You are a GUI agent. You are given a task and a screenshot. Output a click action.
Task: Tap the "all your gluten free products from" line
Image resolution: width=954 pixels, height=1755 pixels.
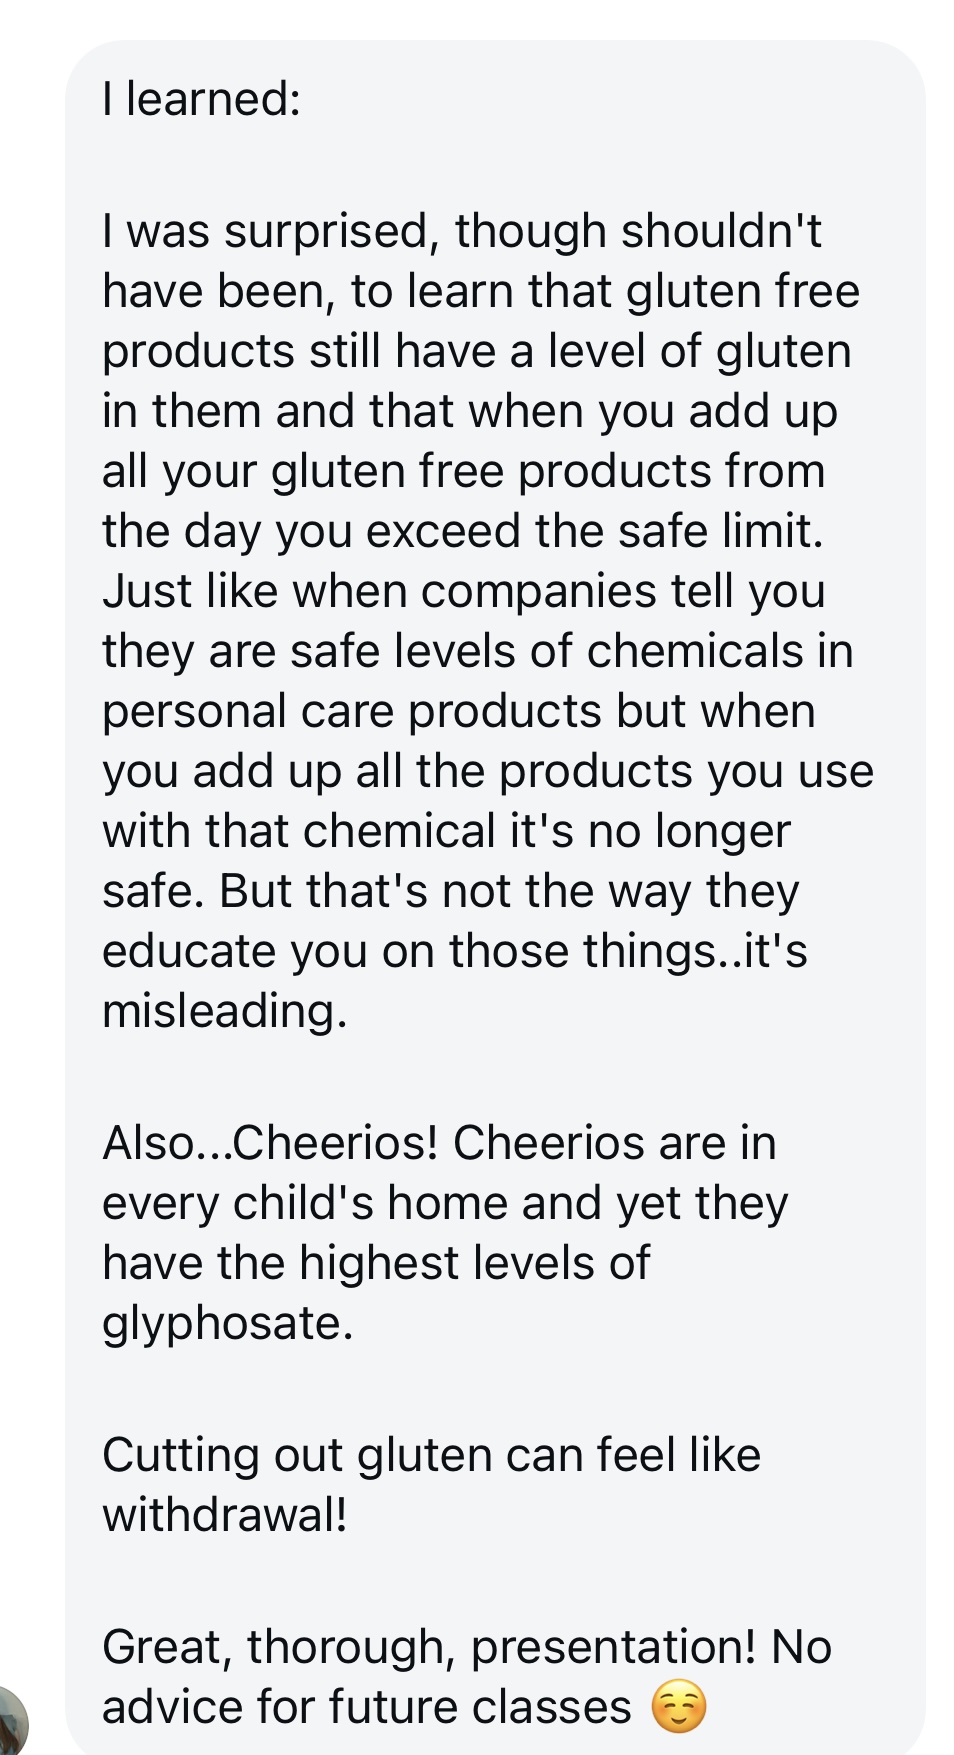coord(464,471)
